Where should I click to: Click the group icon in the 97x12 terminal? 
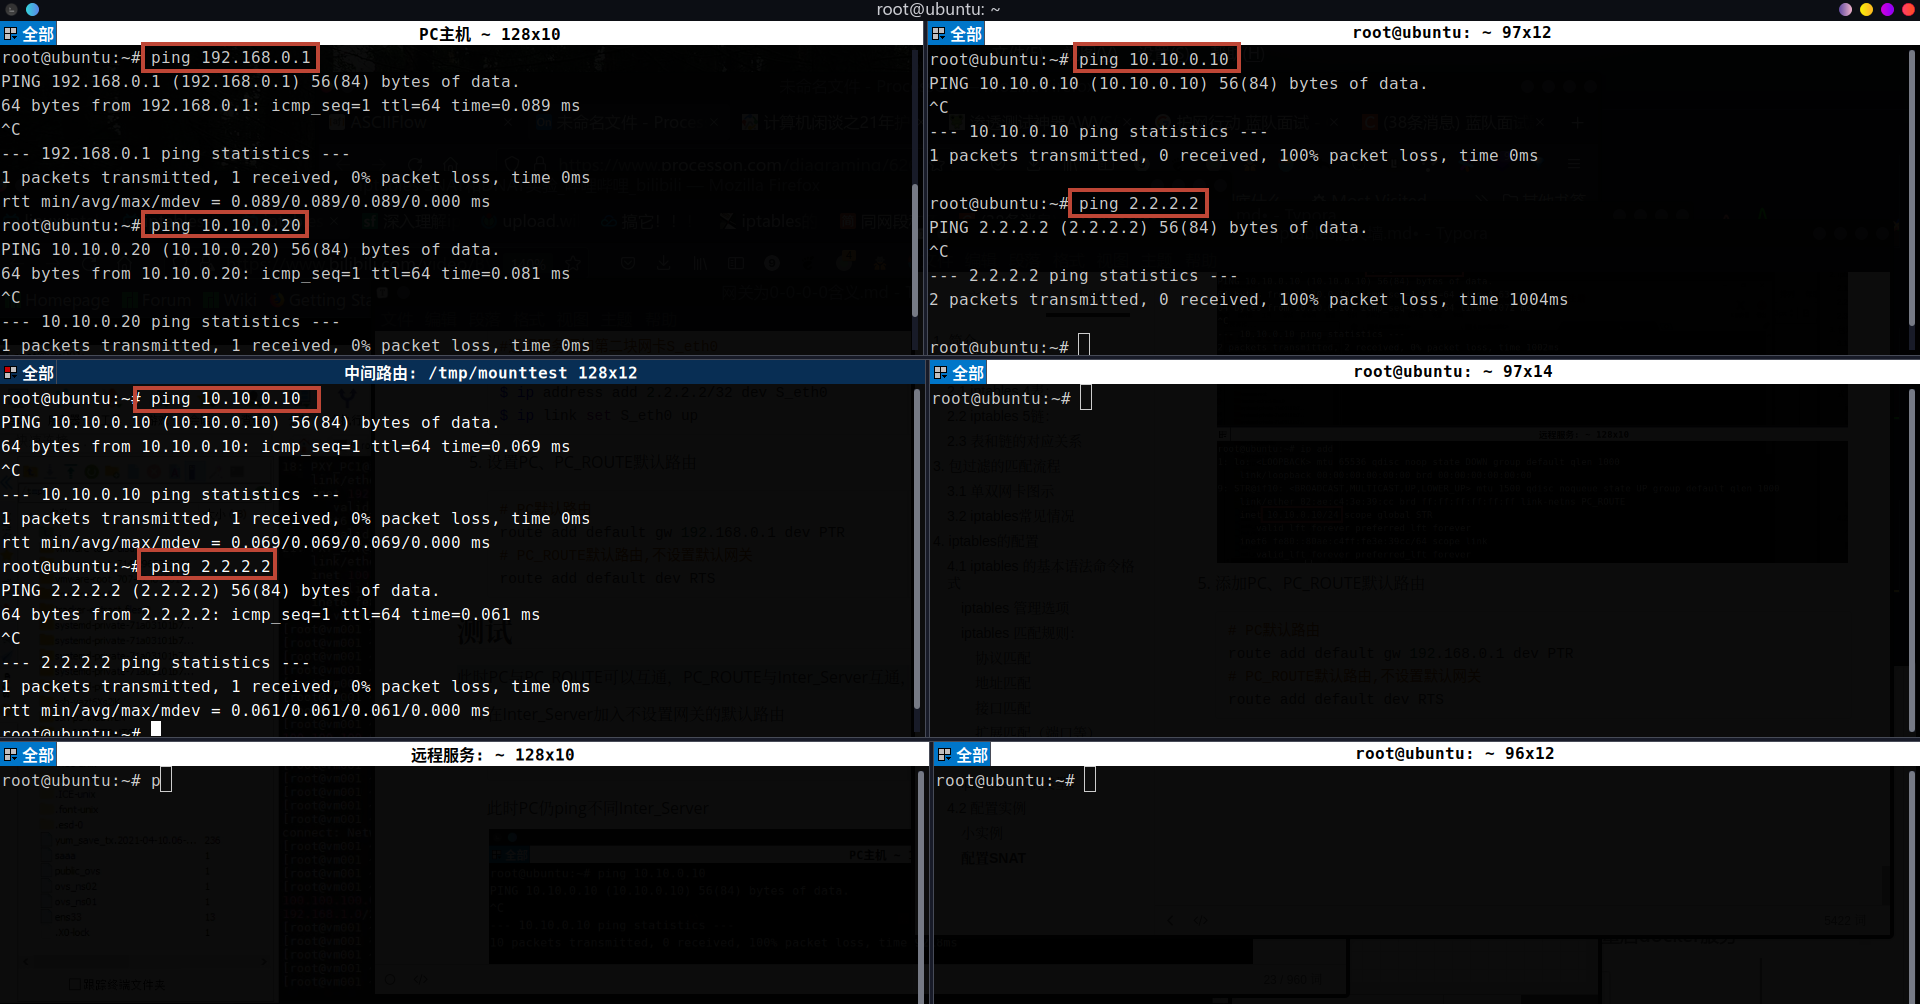coord(938,34)
